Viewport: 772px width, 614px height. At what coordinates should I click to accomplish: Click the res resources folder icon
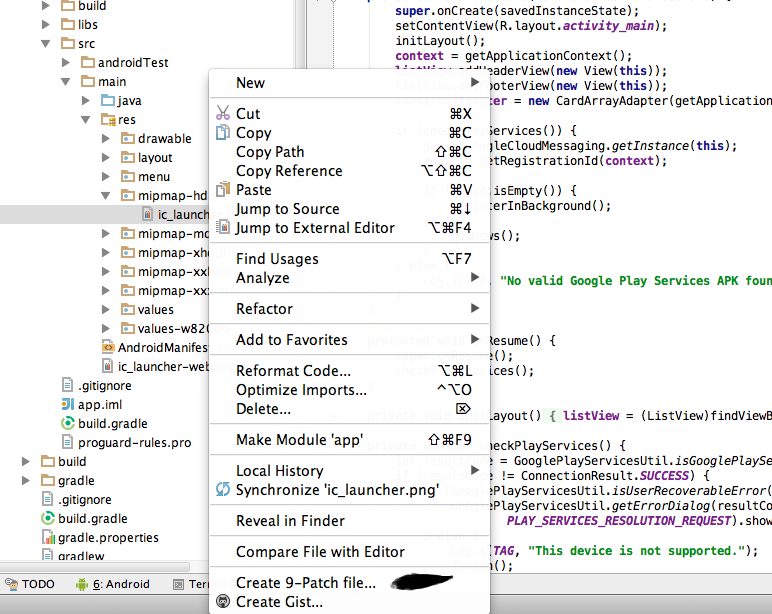(x=108, y=120)
